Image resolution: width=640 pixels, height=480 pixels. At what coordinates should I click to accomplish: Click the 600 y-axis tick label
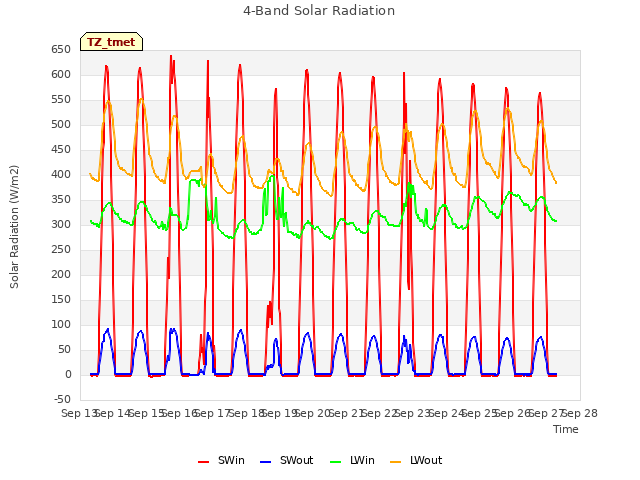coord(61,74)
